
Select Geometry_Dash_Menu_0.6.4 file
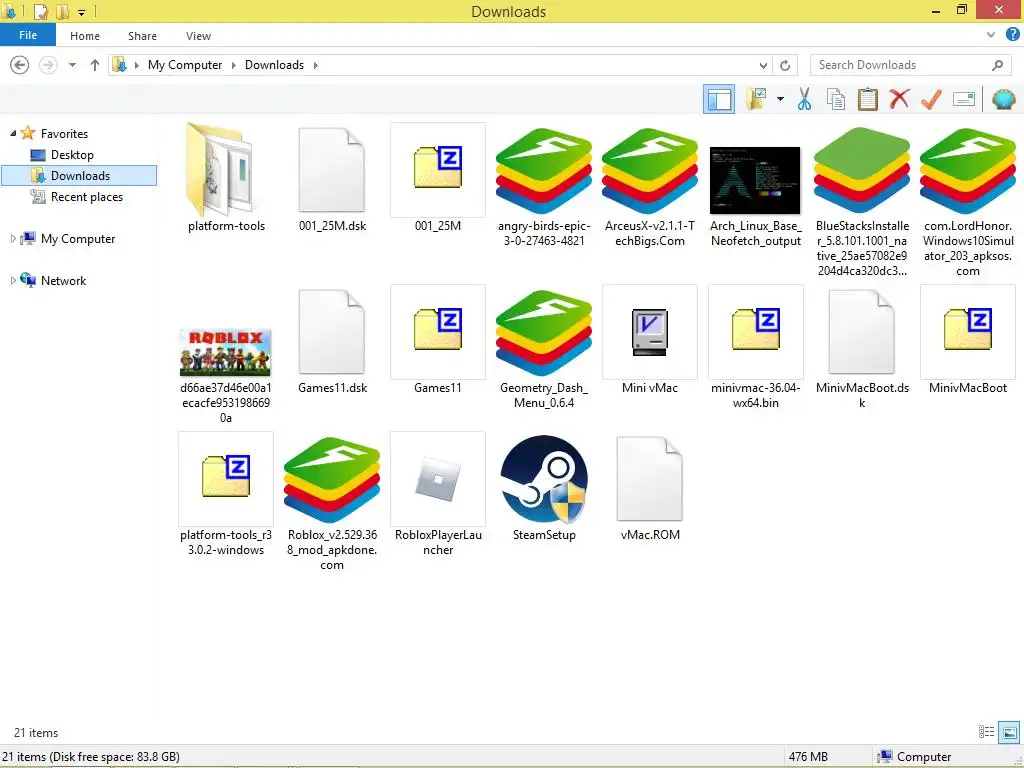click(543, 348)
